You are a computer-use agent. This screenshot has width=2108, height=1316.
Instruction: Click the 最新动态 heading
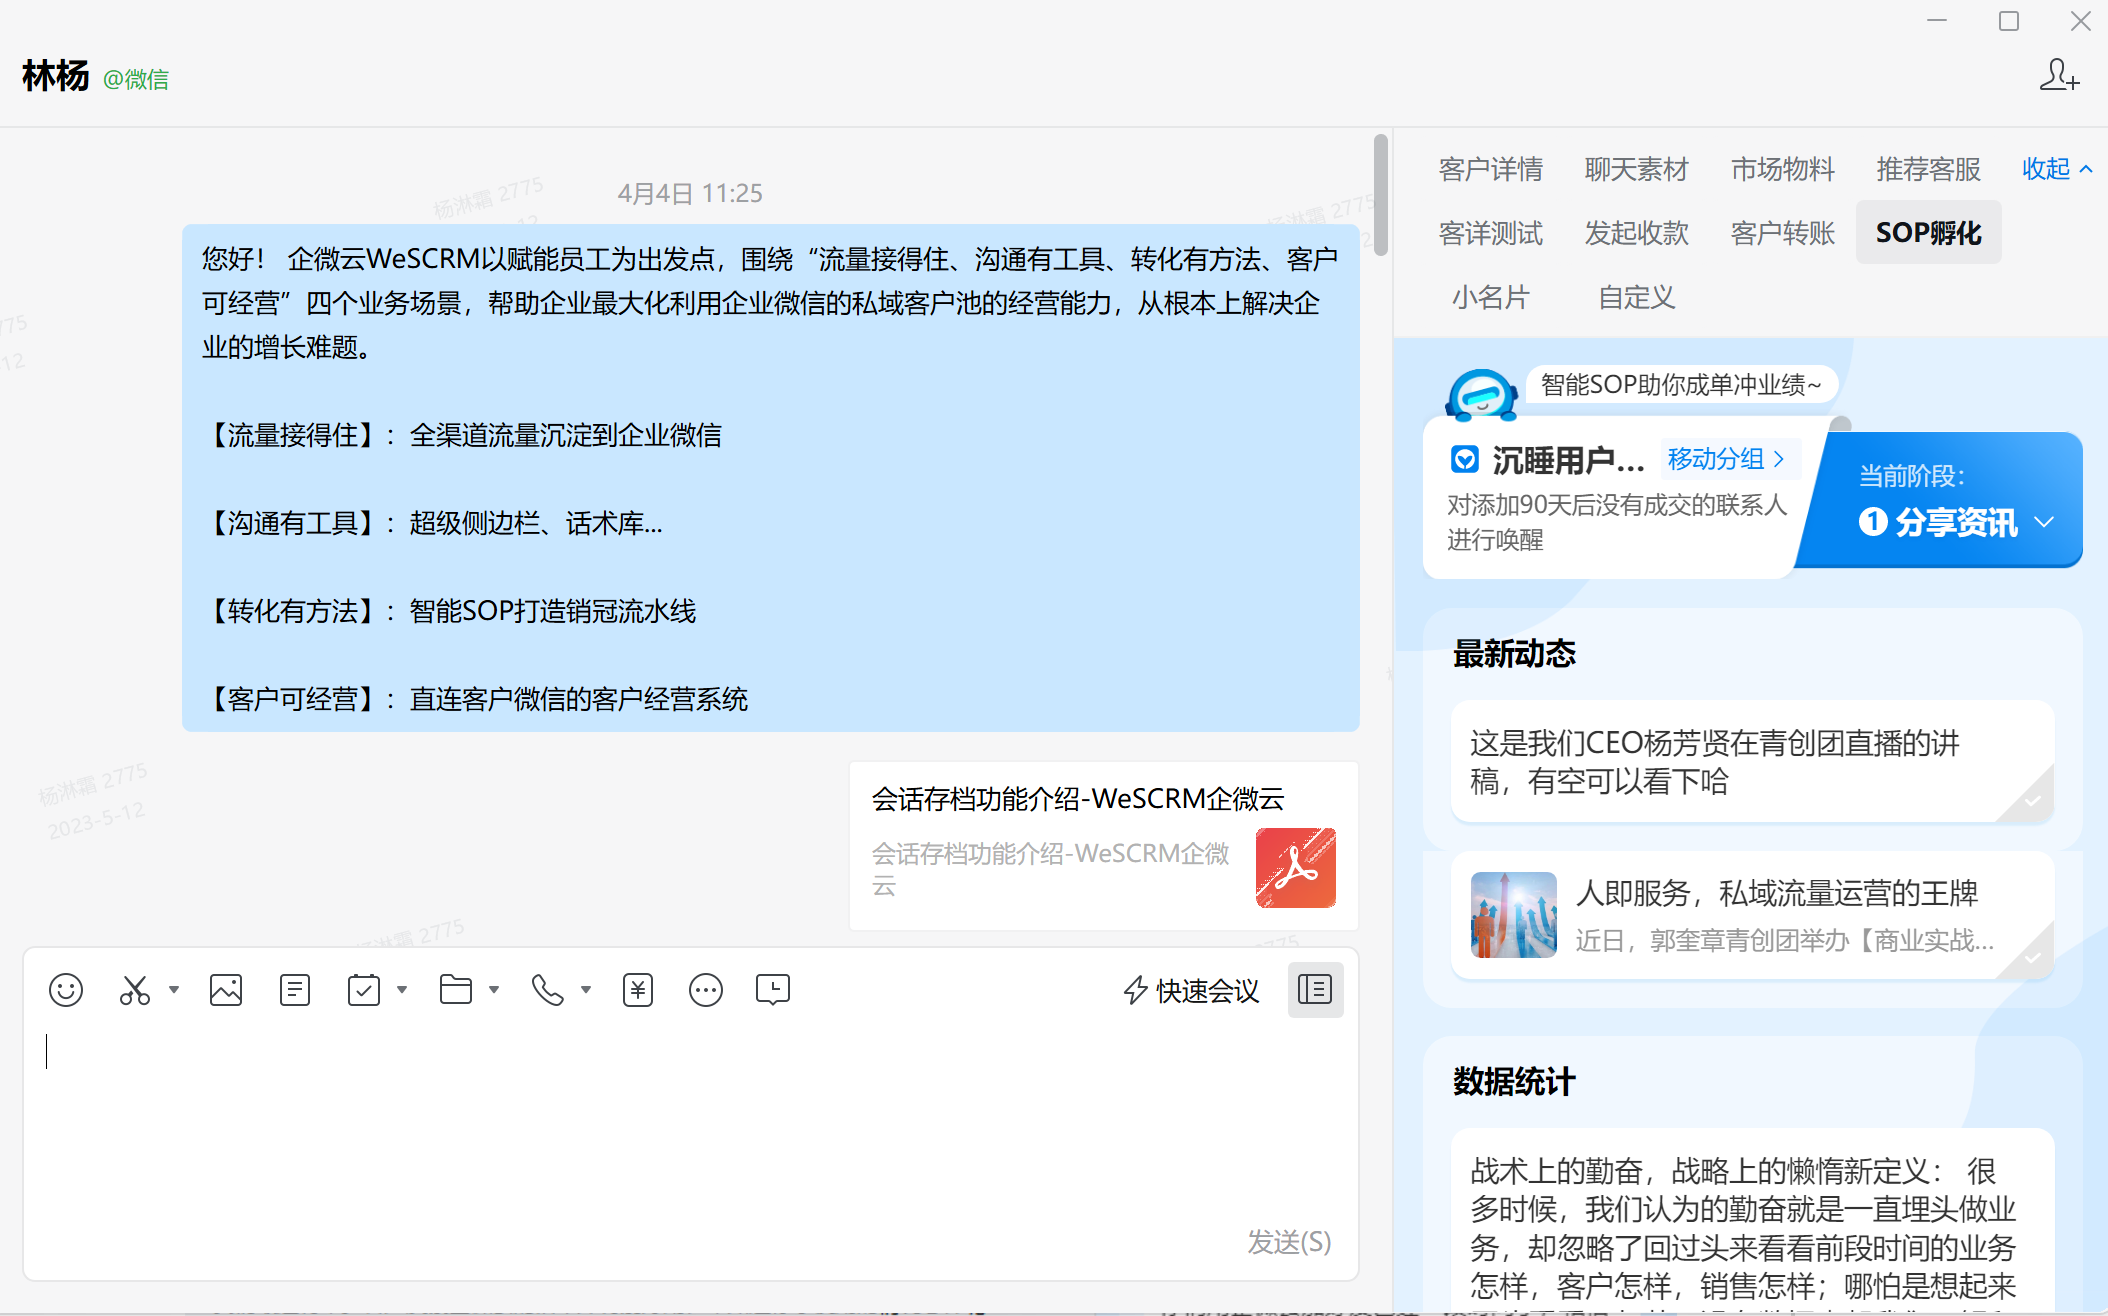[x=1514, y=654]
